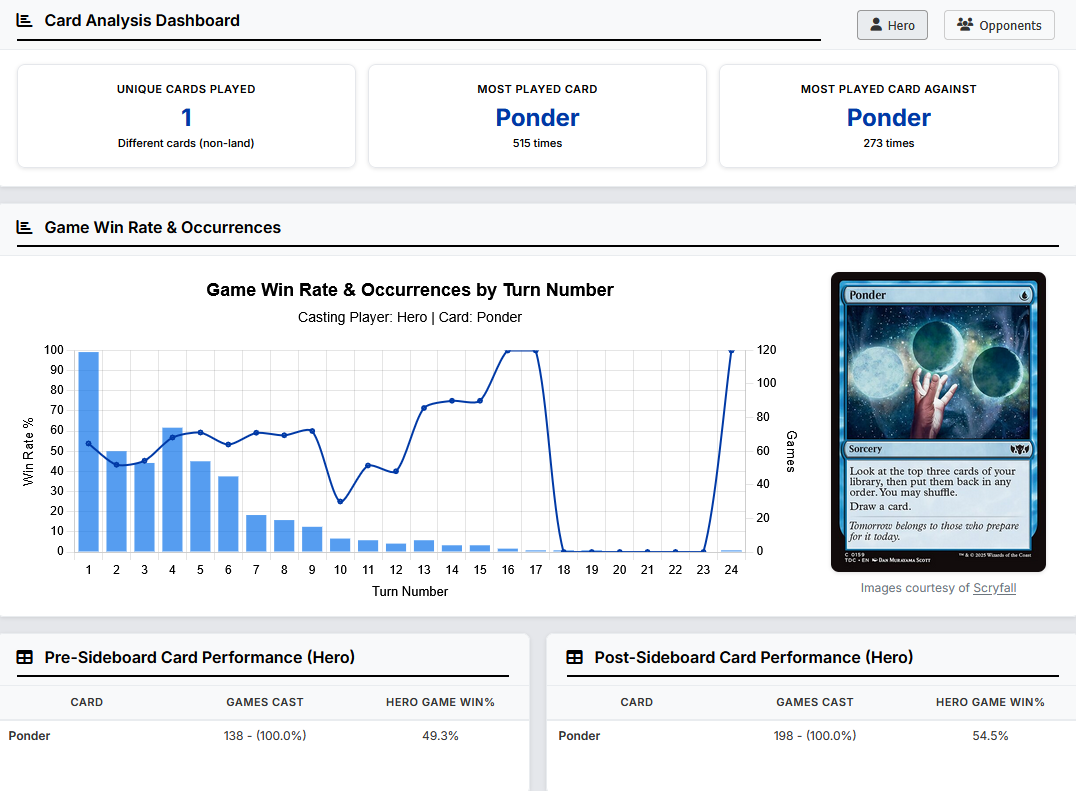Image resolution: width=1076 pixels, height=791 pixels.
Task: Click Ponder in Most Played Card
Action: 537,118
